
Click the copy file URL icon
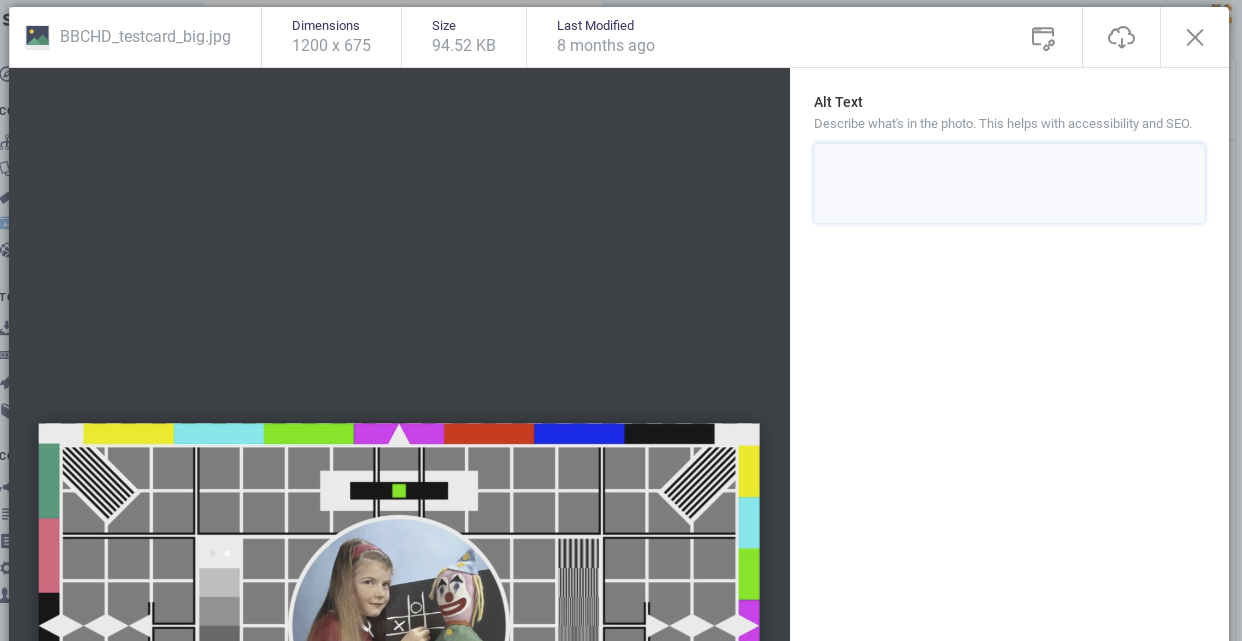pos(1043,38)
